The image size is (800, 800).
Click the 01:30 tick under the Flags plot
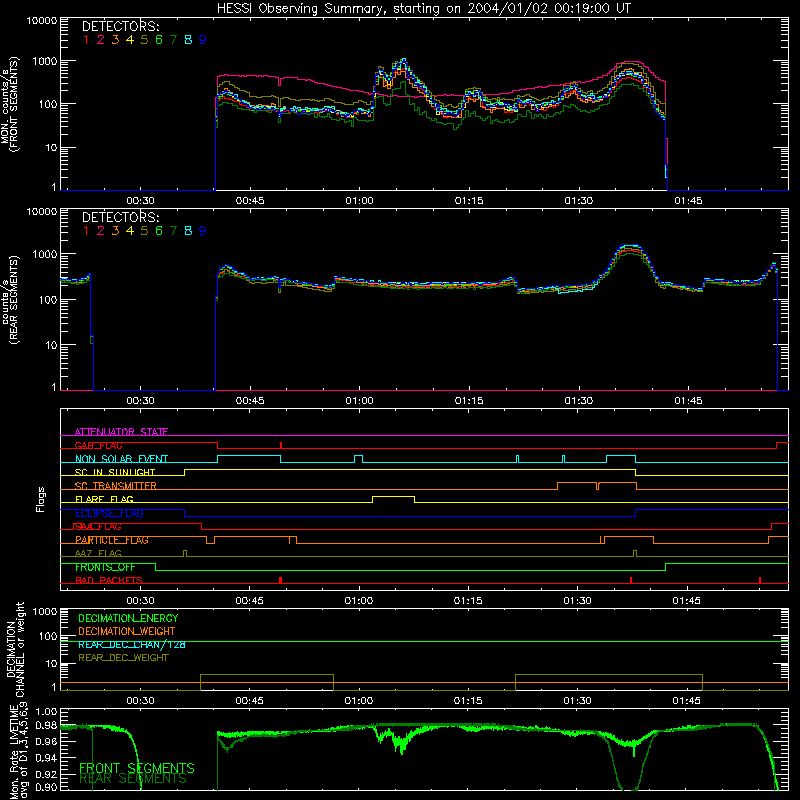(x=578, y=601)
